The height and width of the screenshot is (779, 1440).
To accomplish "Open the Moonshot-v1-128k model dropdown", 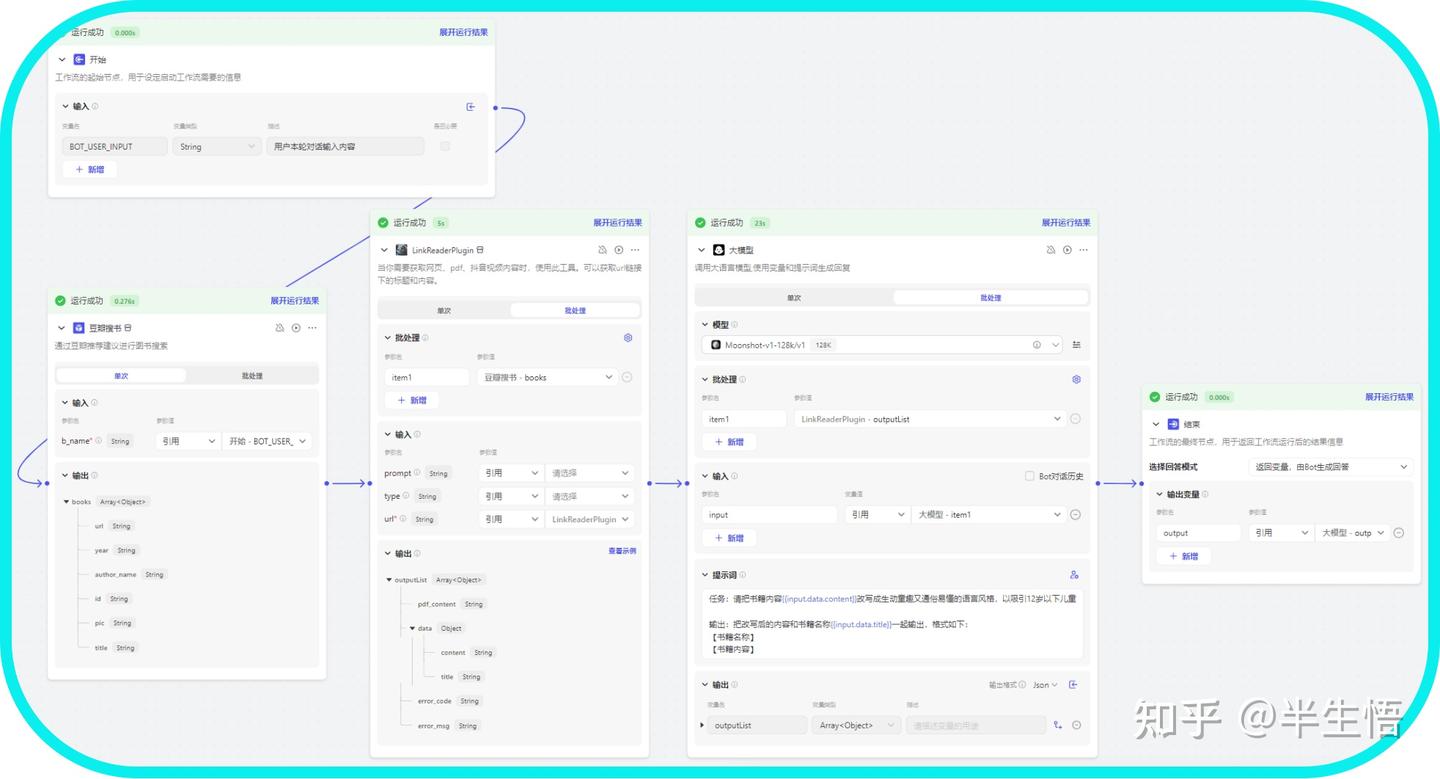I will (883, 345).
